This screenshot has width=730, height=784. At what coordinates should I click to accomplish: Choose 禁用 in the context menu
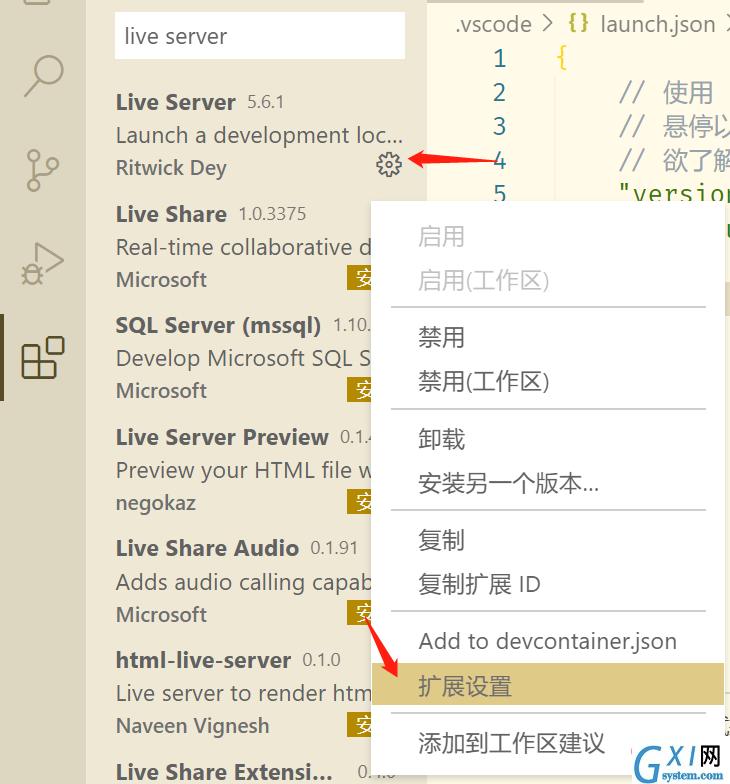(x=548, y=337)
